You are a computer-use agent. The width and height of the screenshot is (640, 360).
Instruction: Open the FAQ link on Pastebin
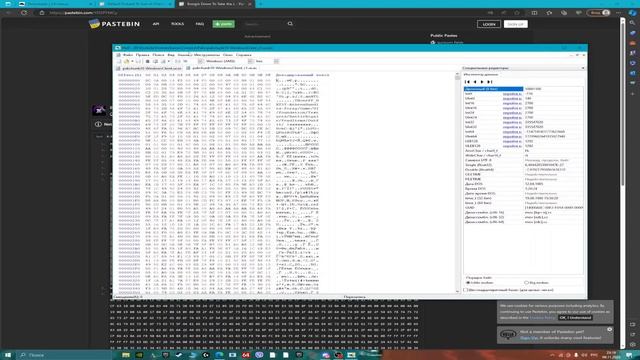(200, 24)
